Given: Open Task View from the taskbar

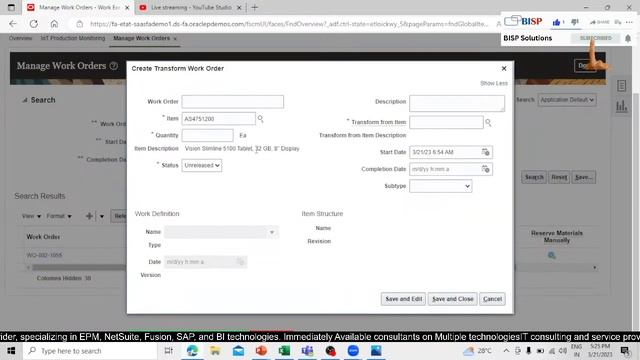Looking at the screenshot, I should point(169,351).
